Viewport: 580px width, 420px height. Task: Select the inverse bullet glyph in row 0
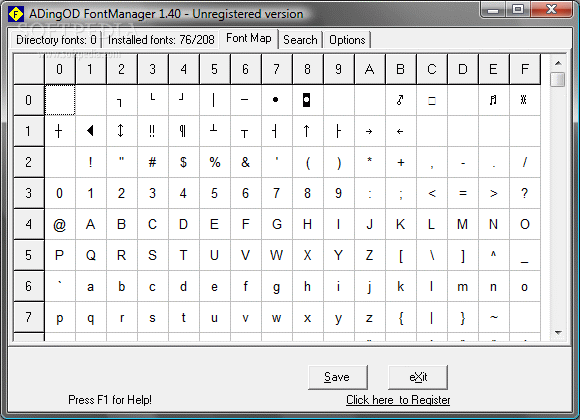coord(307,100)
